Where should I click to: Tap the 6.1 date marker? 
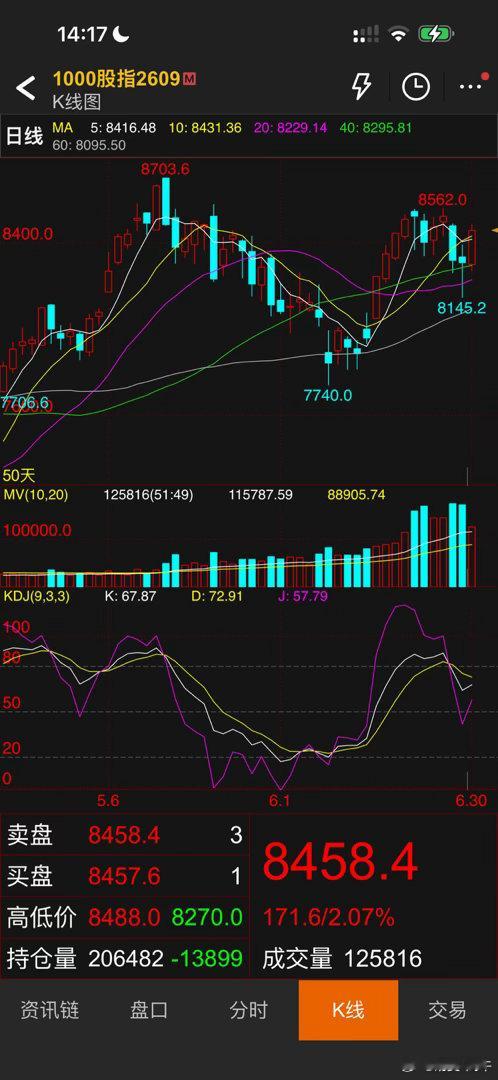tap(279, 800)
